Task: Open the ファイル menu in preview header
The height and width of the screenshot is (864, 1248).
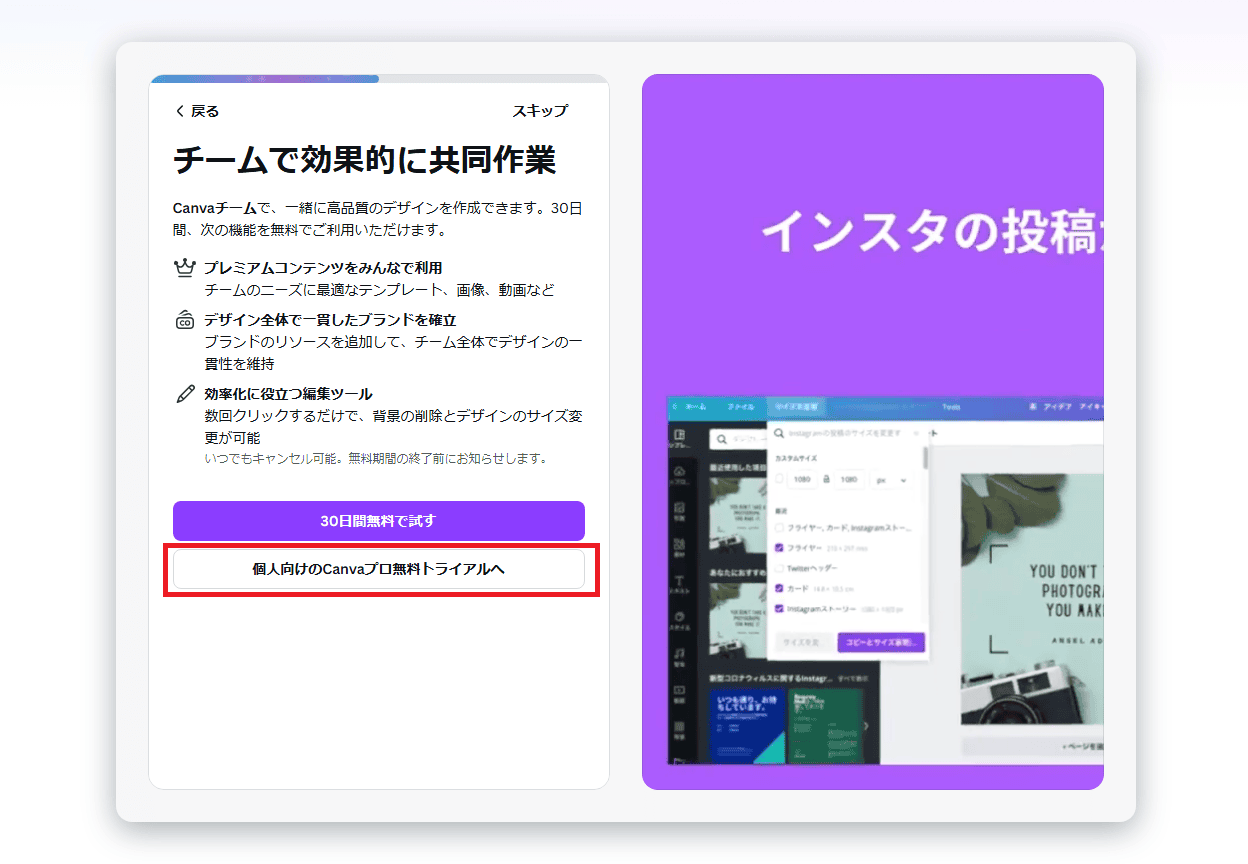Action: click(x=741, y=407)
